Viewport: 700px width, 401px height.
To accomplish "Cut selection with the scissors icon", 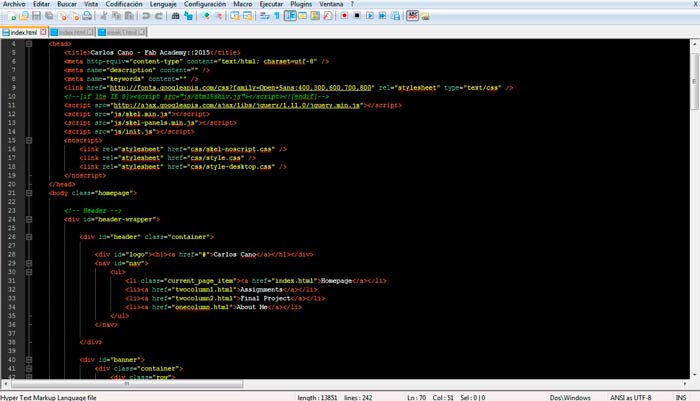I will click(104, 17).
